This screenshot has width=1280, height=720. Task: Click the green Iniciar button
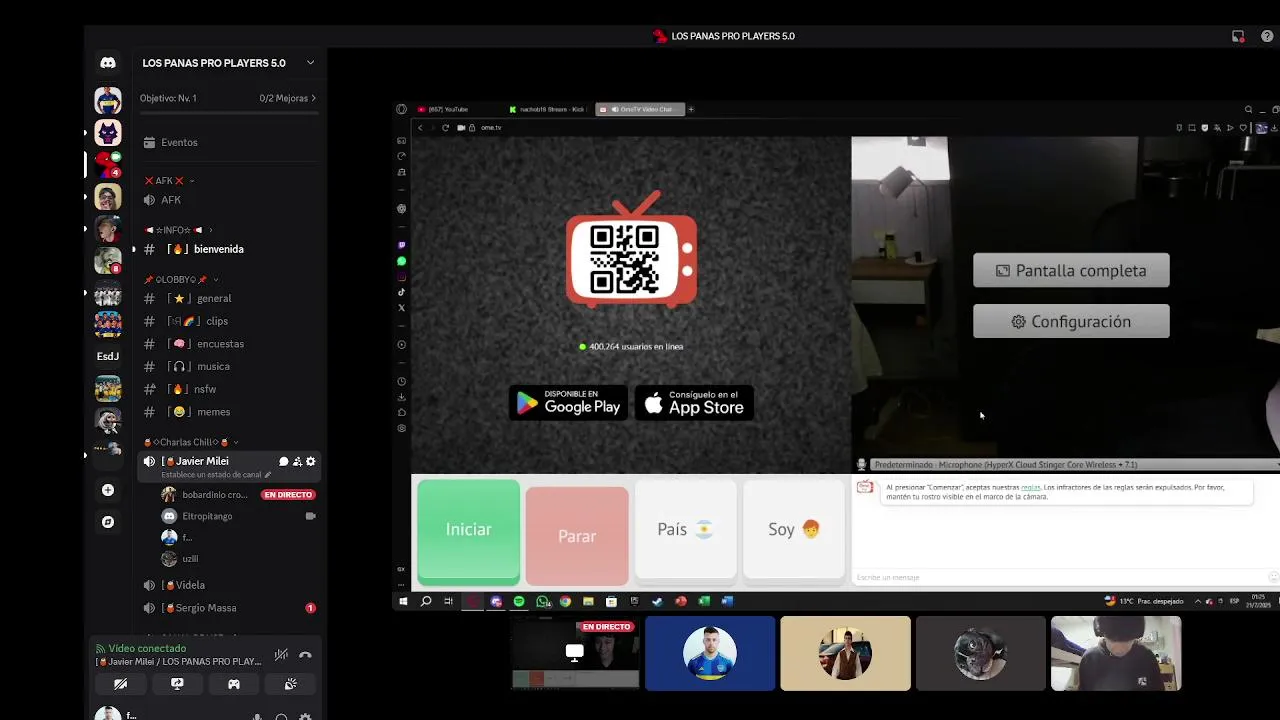tap(468, 530)
